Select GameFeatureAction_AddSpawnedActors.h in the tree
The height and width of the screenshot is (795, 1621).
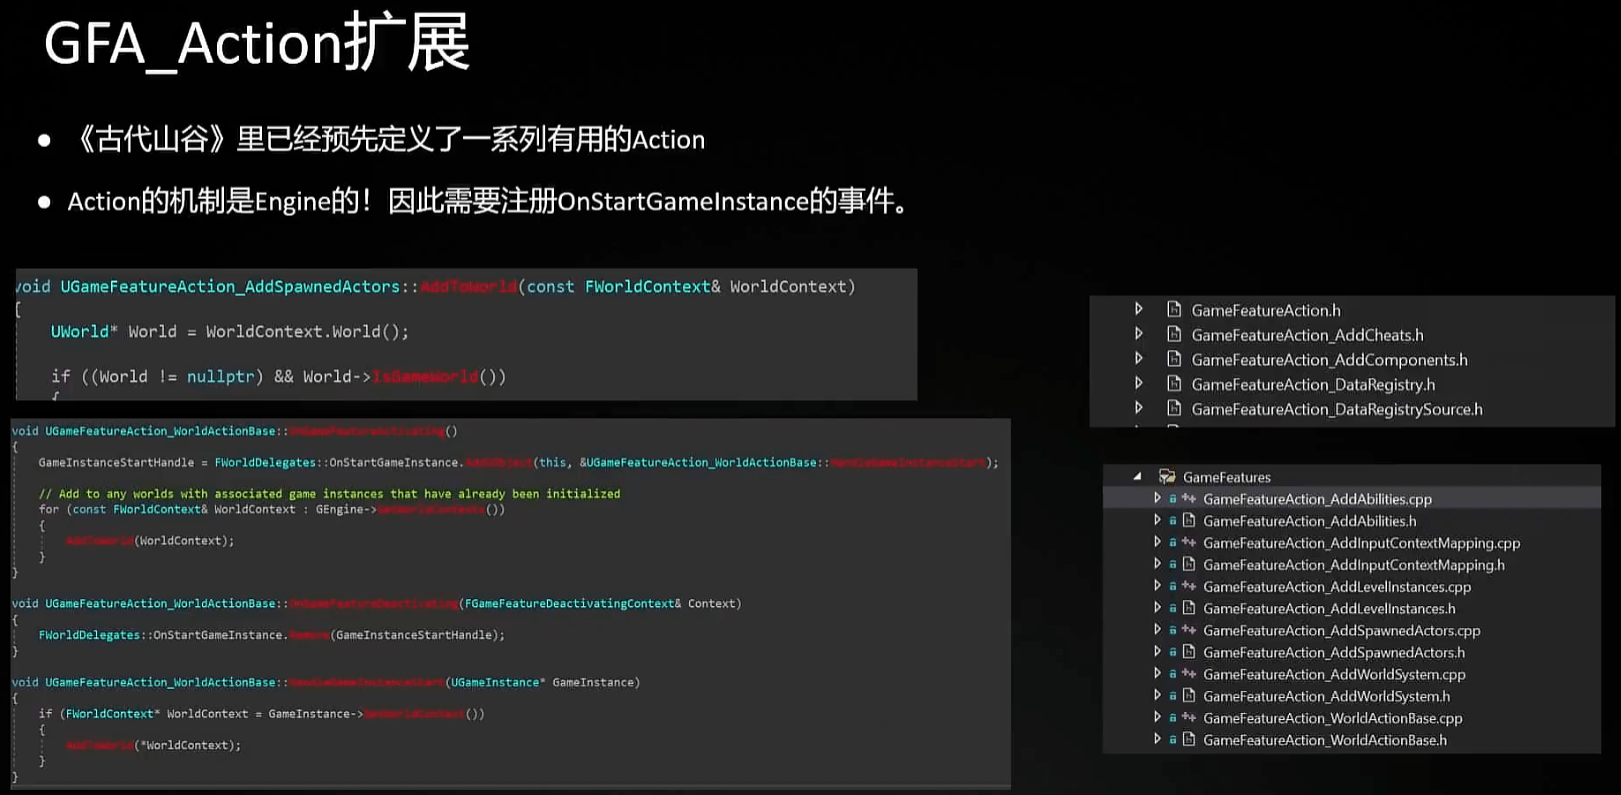(x=1333, y=653)
